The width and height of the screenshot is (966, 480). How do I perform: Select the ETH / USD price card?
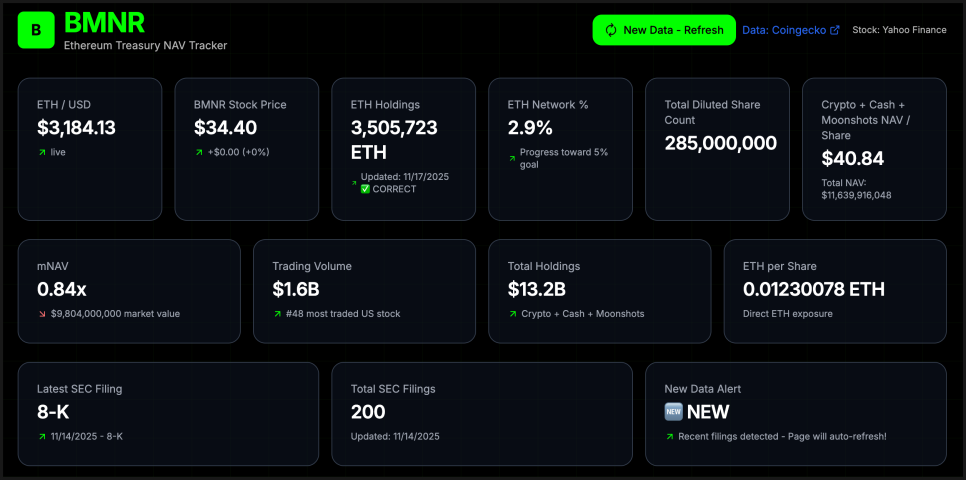click(x=90, y=149)
